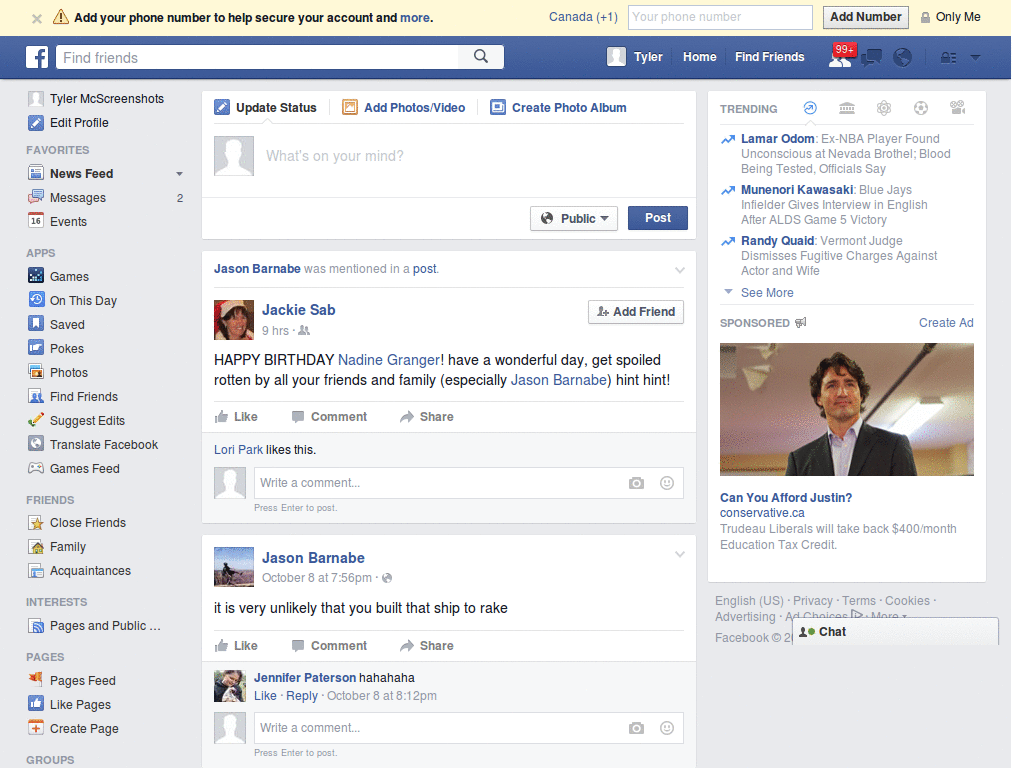Select the Update Status tab
1024x768 pixels.
[x=266, y=108]
